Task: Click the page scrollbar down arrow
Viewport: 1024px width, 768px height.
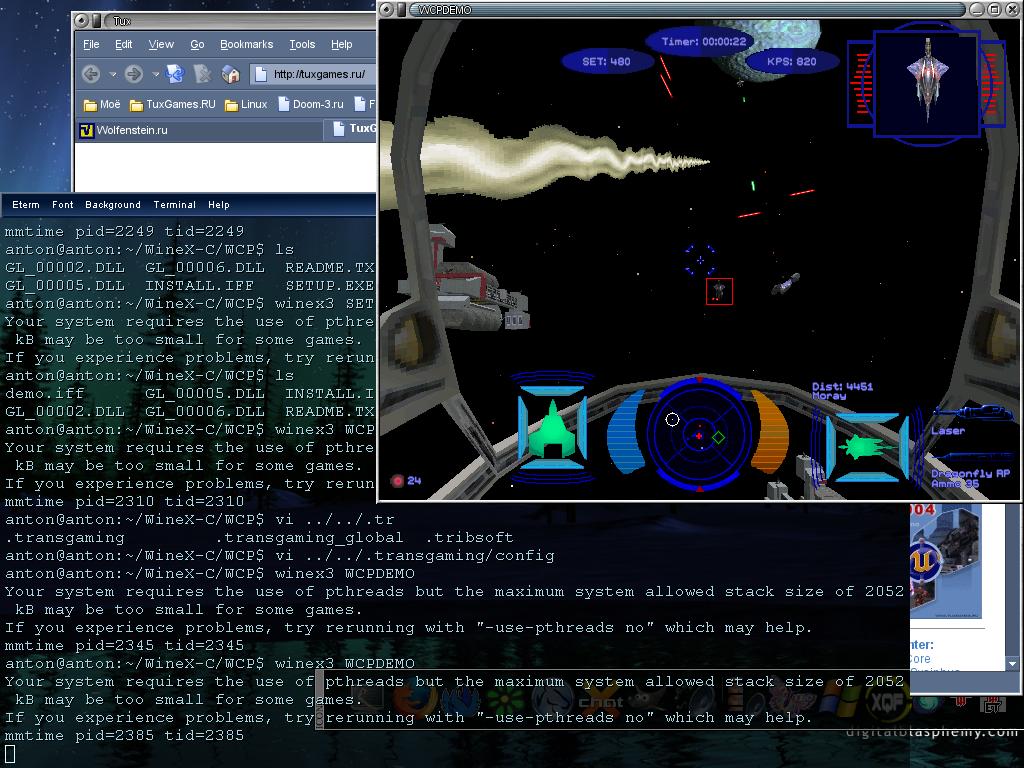Action: (1012, 664)
